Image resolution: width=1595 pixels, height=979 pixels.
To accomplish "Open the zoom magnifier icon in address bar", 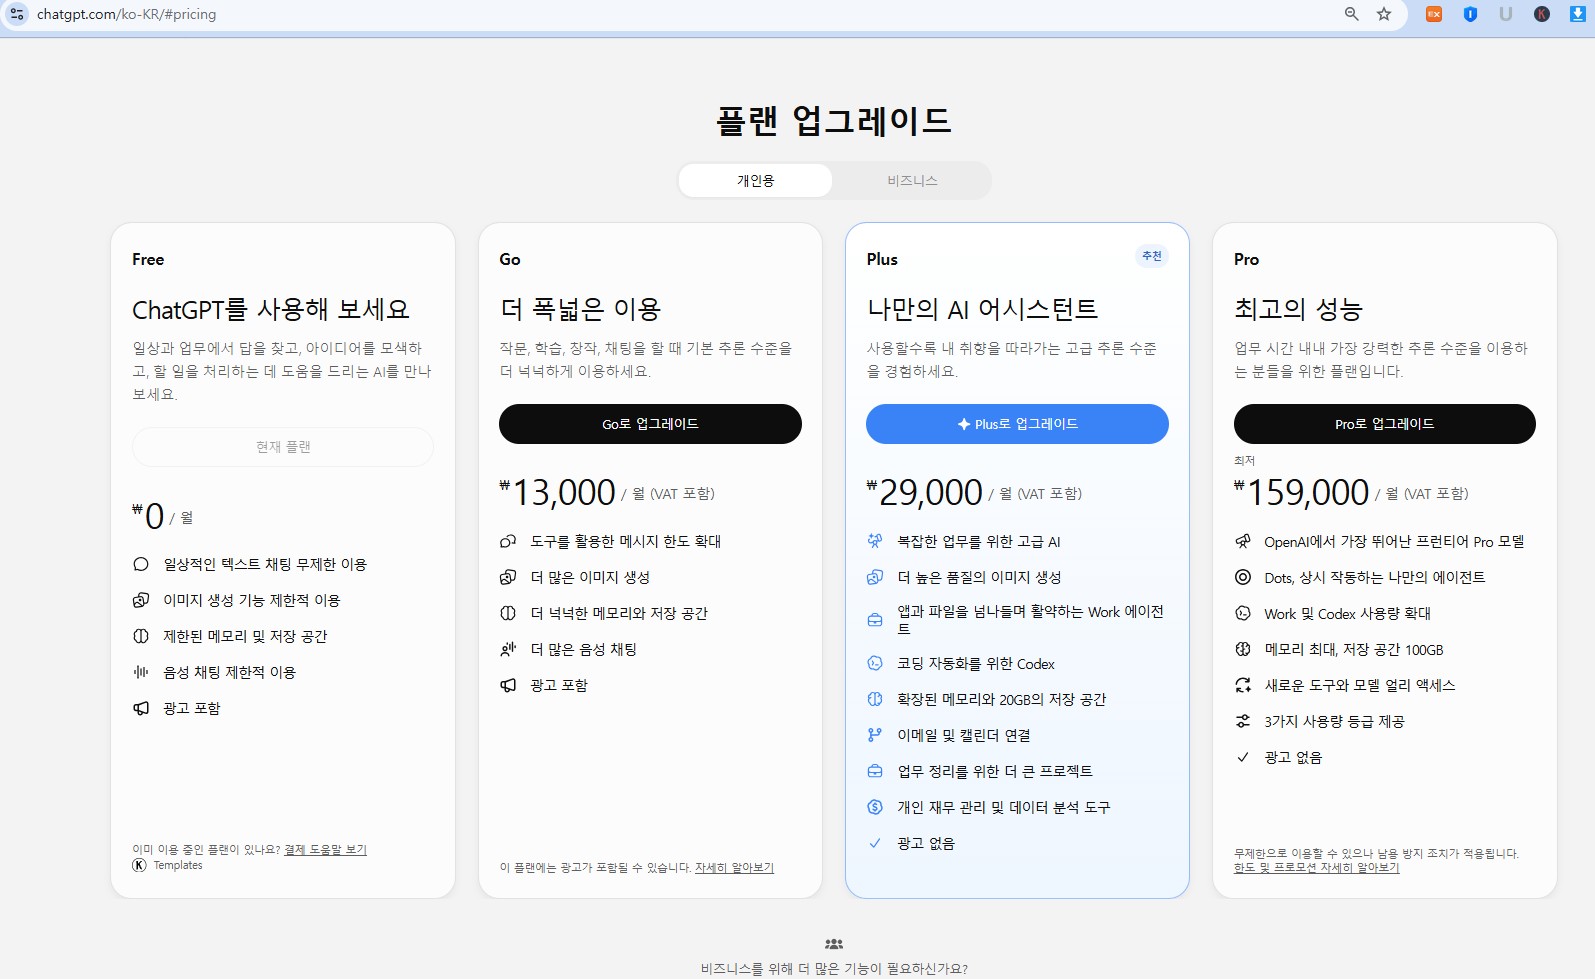I will pyautogui.click(x=1352, y=14).
